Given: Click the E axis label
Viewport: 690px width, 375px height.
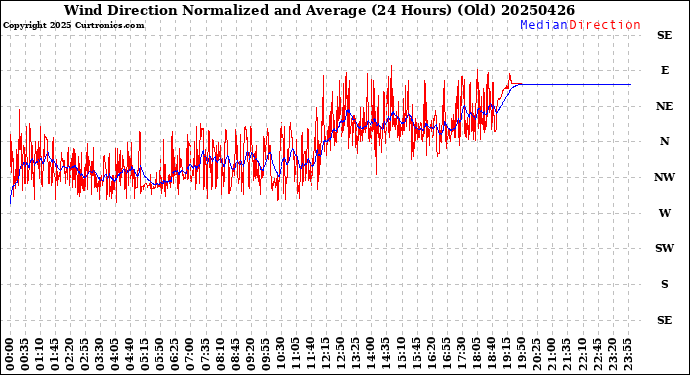Looking at the screenshot, I should coord(664,70).
